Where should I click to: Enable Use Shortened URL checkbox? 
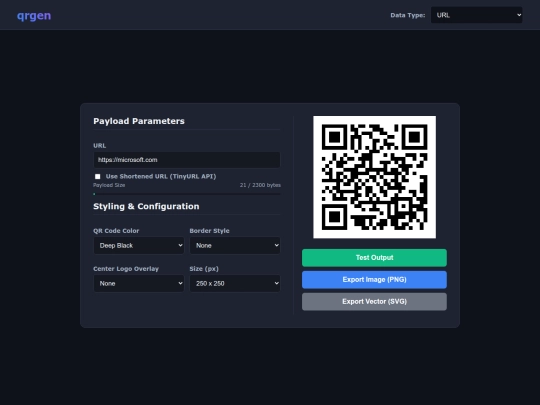click(98, 177)
